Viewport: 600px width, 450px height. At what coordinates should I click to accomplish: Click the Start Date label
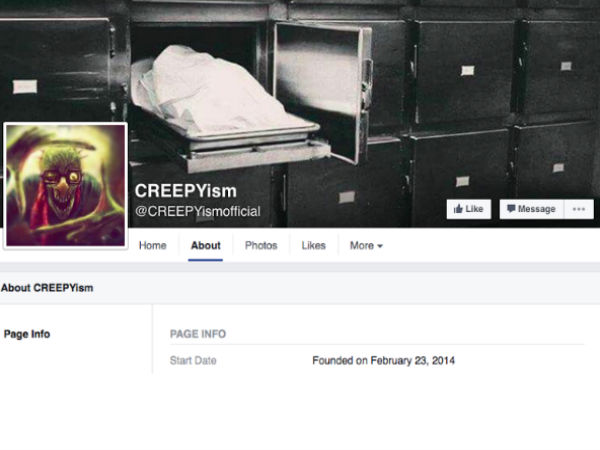[193, 360]
